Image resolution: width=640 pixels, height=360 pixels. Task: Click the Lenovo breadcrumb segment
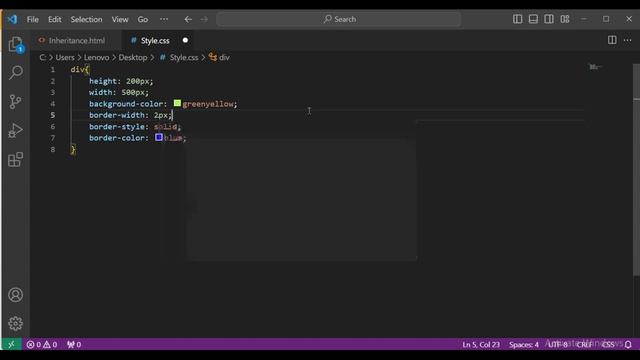click(x=96, y=58)
